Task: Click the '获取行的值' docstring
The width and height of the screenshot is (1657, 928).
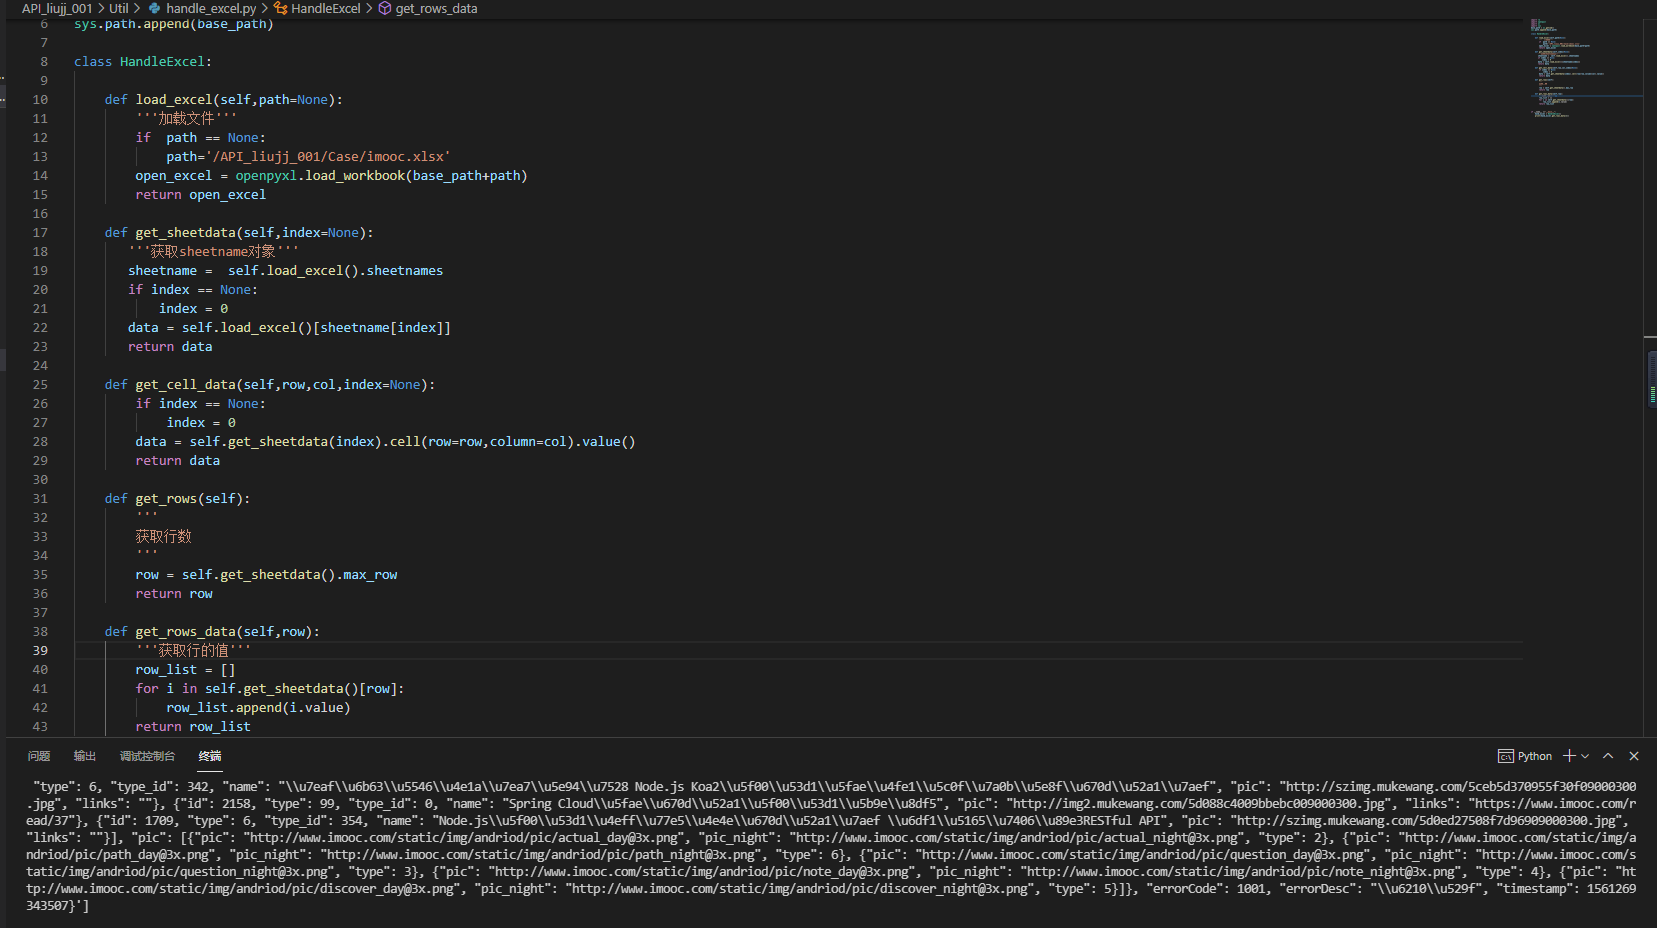Action: [x=193, y=650]
